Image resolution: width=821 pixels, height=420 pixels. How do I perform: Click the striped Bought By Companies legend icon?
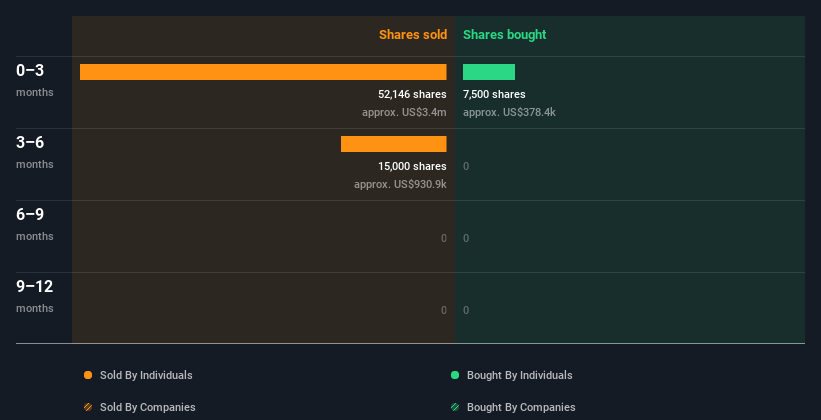(455, 407)
